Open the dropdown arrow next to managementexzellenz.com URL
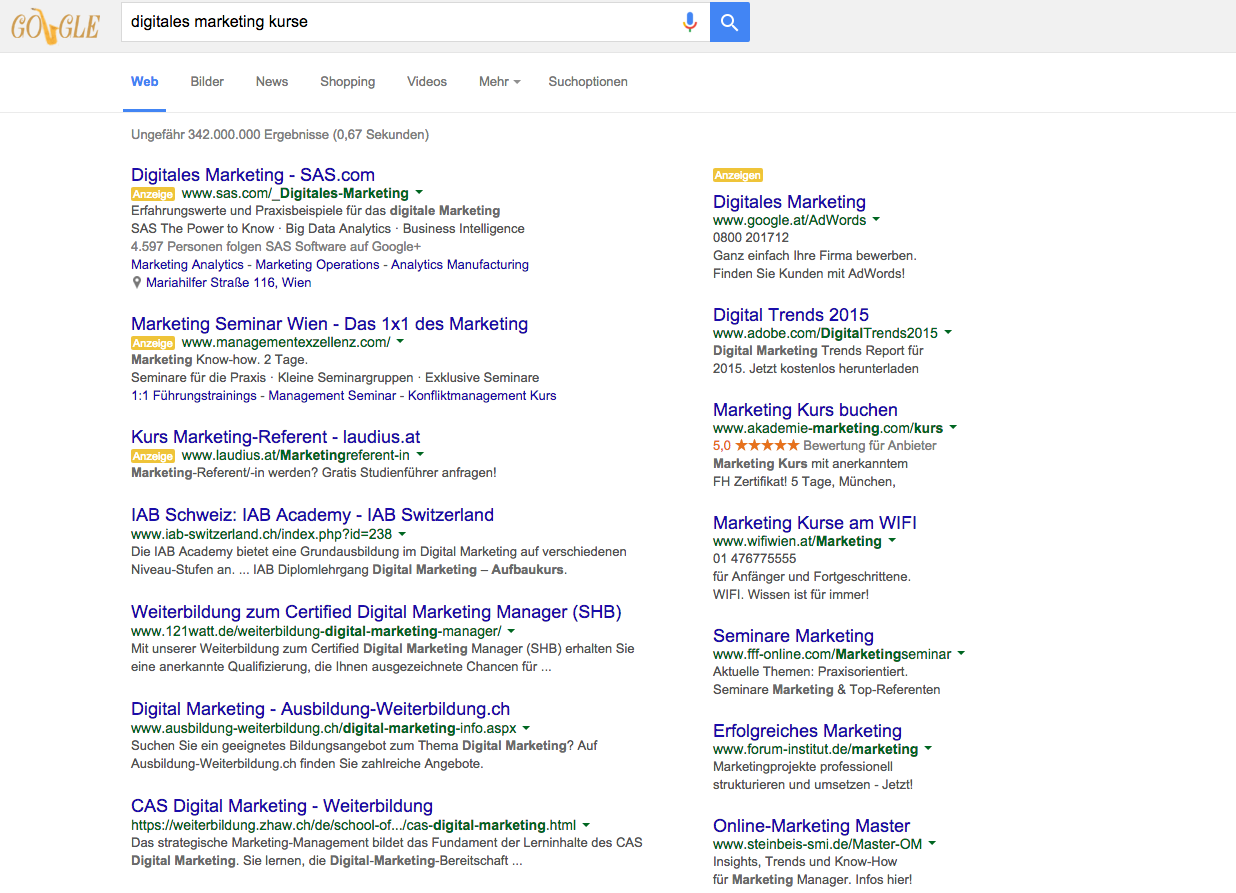Screen dimensions: 1236x893 [400, 342]
